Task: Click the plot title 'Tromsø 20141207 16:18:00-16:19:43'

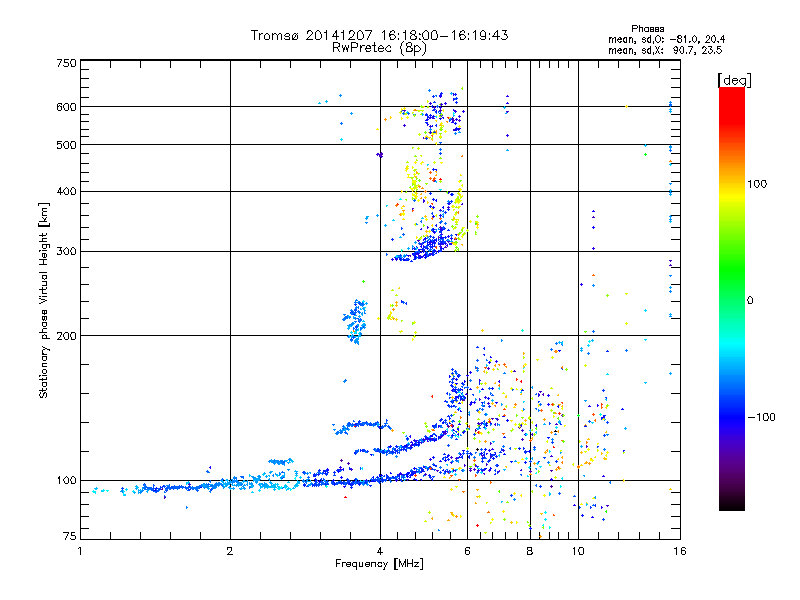Action: coord(379,35)
